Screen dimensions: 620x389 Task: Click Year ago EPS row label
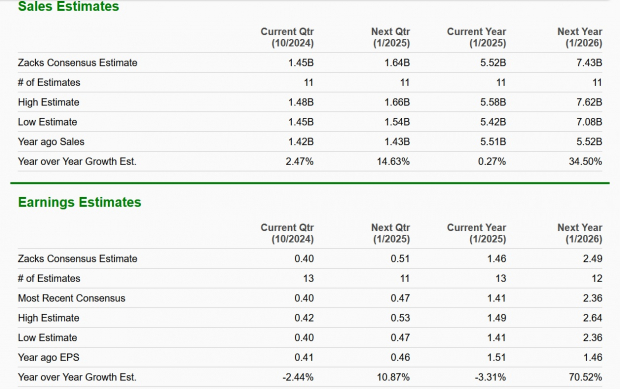(49, 357)
